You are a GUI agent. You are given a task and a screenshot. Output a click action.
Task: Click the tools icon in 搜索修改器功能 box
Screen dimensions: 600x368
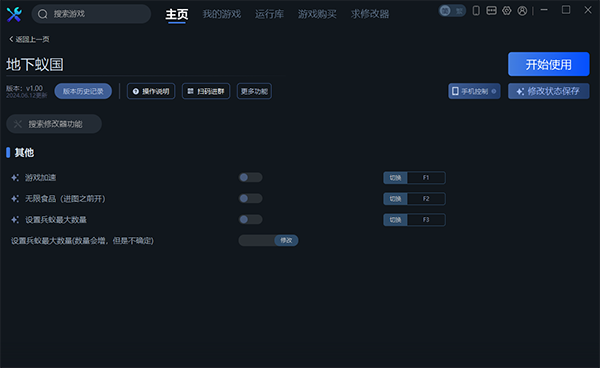point(18,124)
